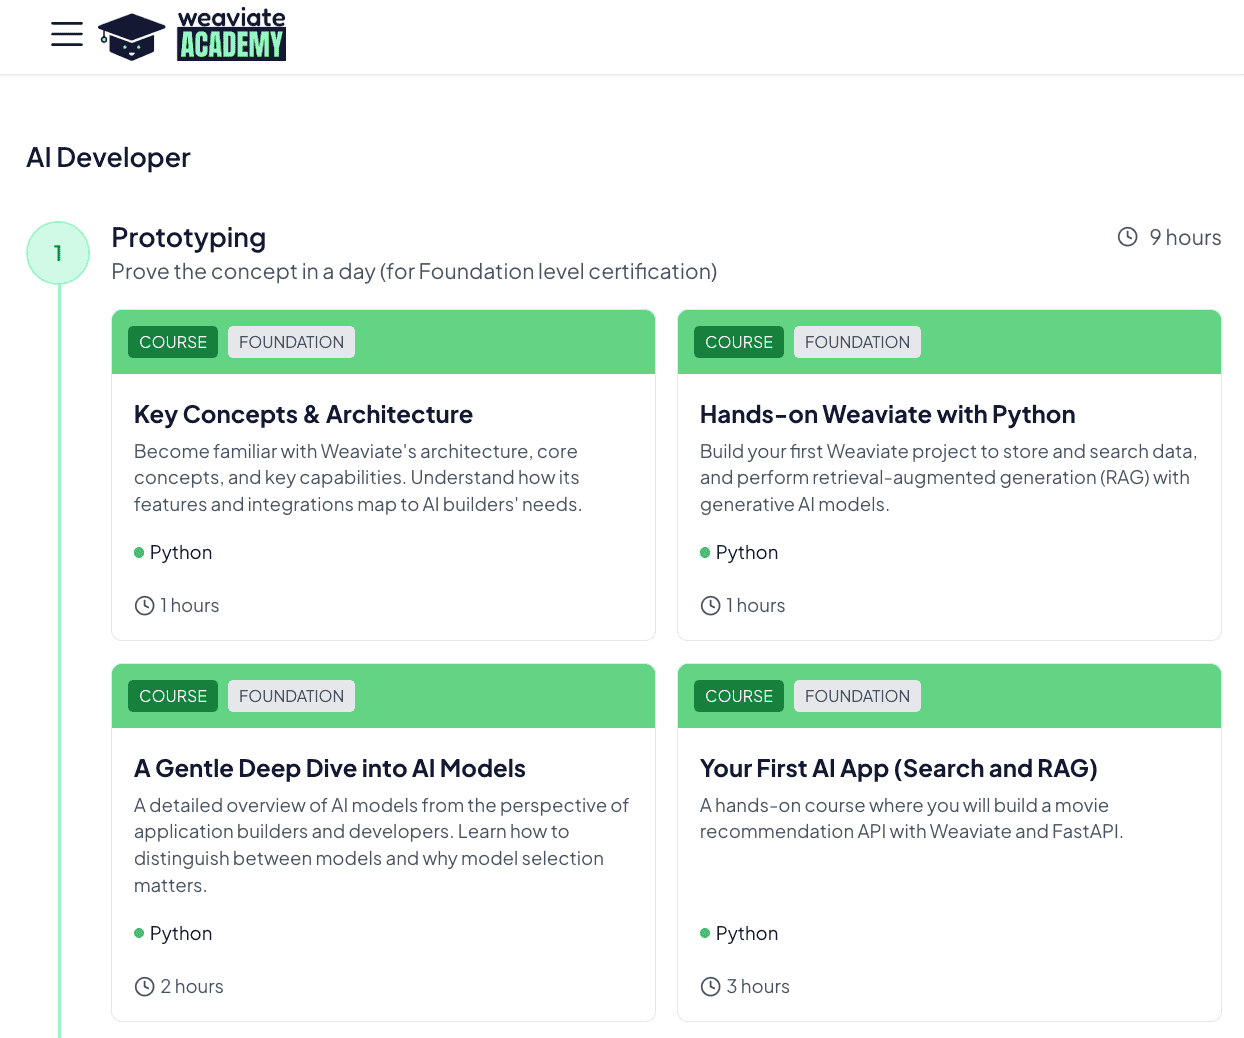Click clock icon in Key Concepts card
1244x1038 pixels.
[144, 606]
